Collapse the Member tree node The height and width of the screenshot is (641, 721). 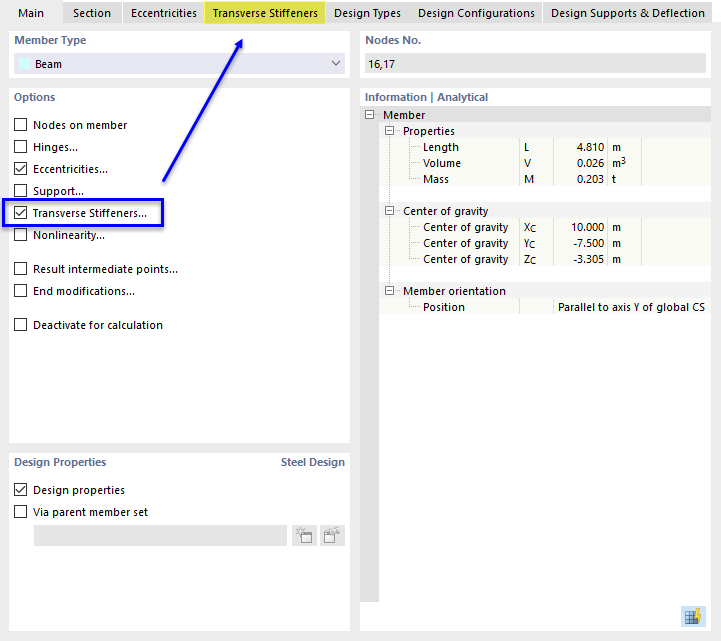(370, 114)
